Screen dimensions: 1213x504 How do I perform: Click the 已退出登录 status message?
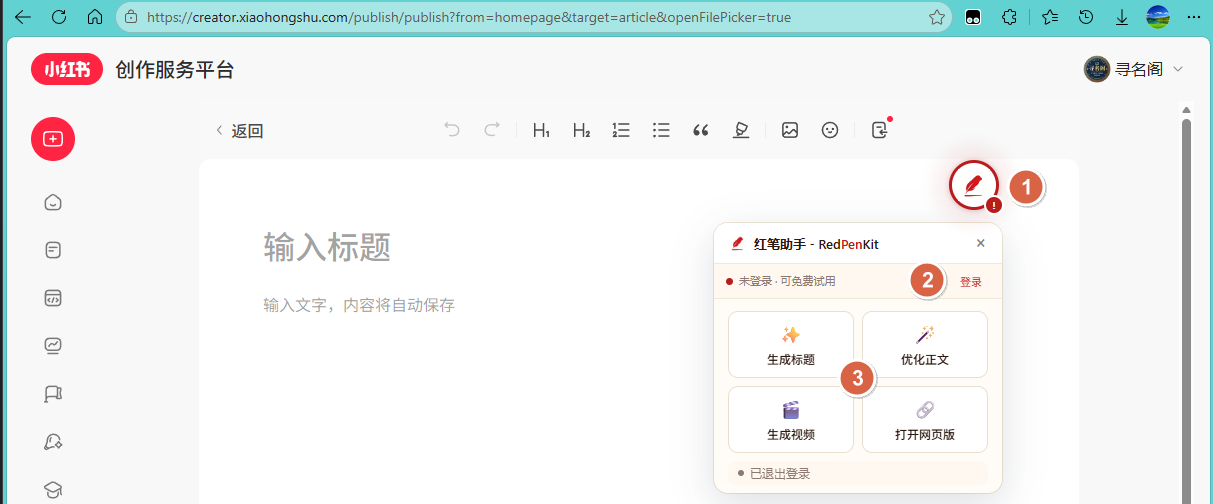[780, 473]
